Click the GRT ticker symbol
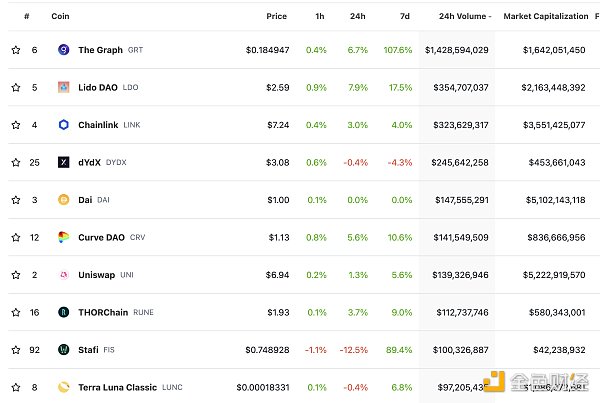600x403 pixels. coord(135,50)
